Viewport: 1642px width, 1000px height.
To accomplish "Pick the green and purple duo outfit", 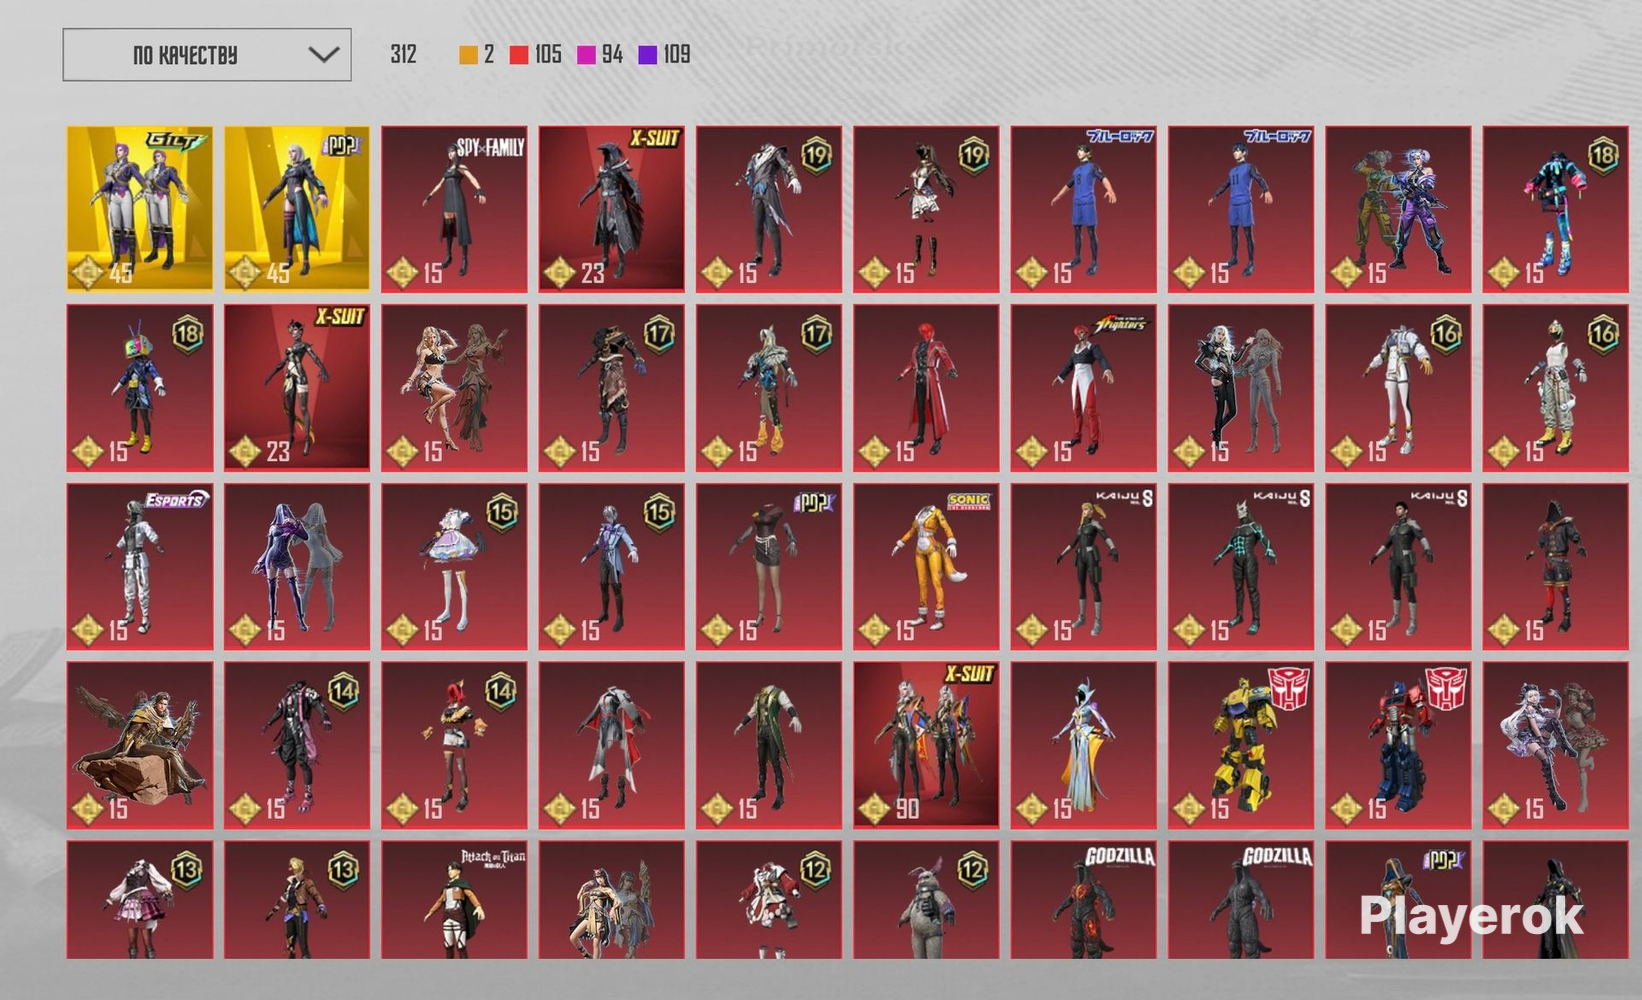I will (x=1399, y=209).
